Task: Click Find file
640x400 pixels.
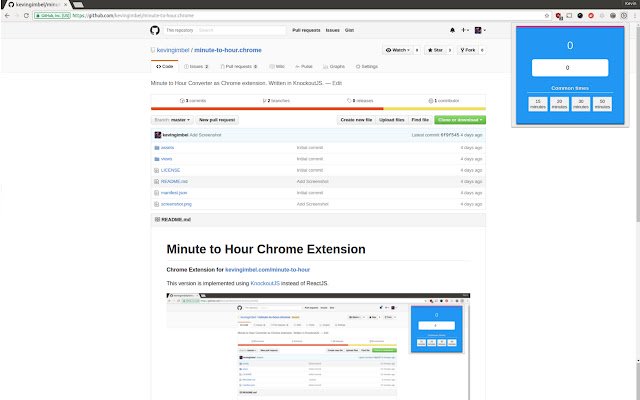Action: 420,120
